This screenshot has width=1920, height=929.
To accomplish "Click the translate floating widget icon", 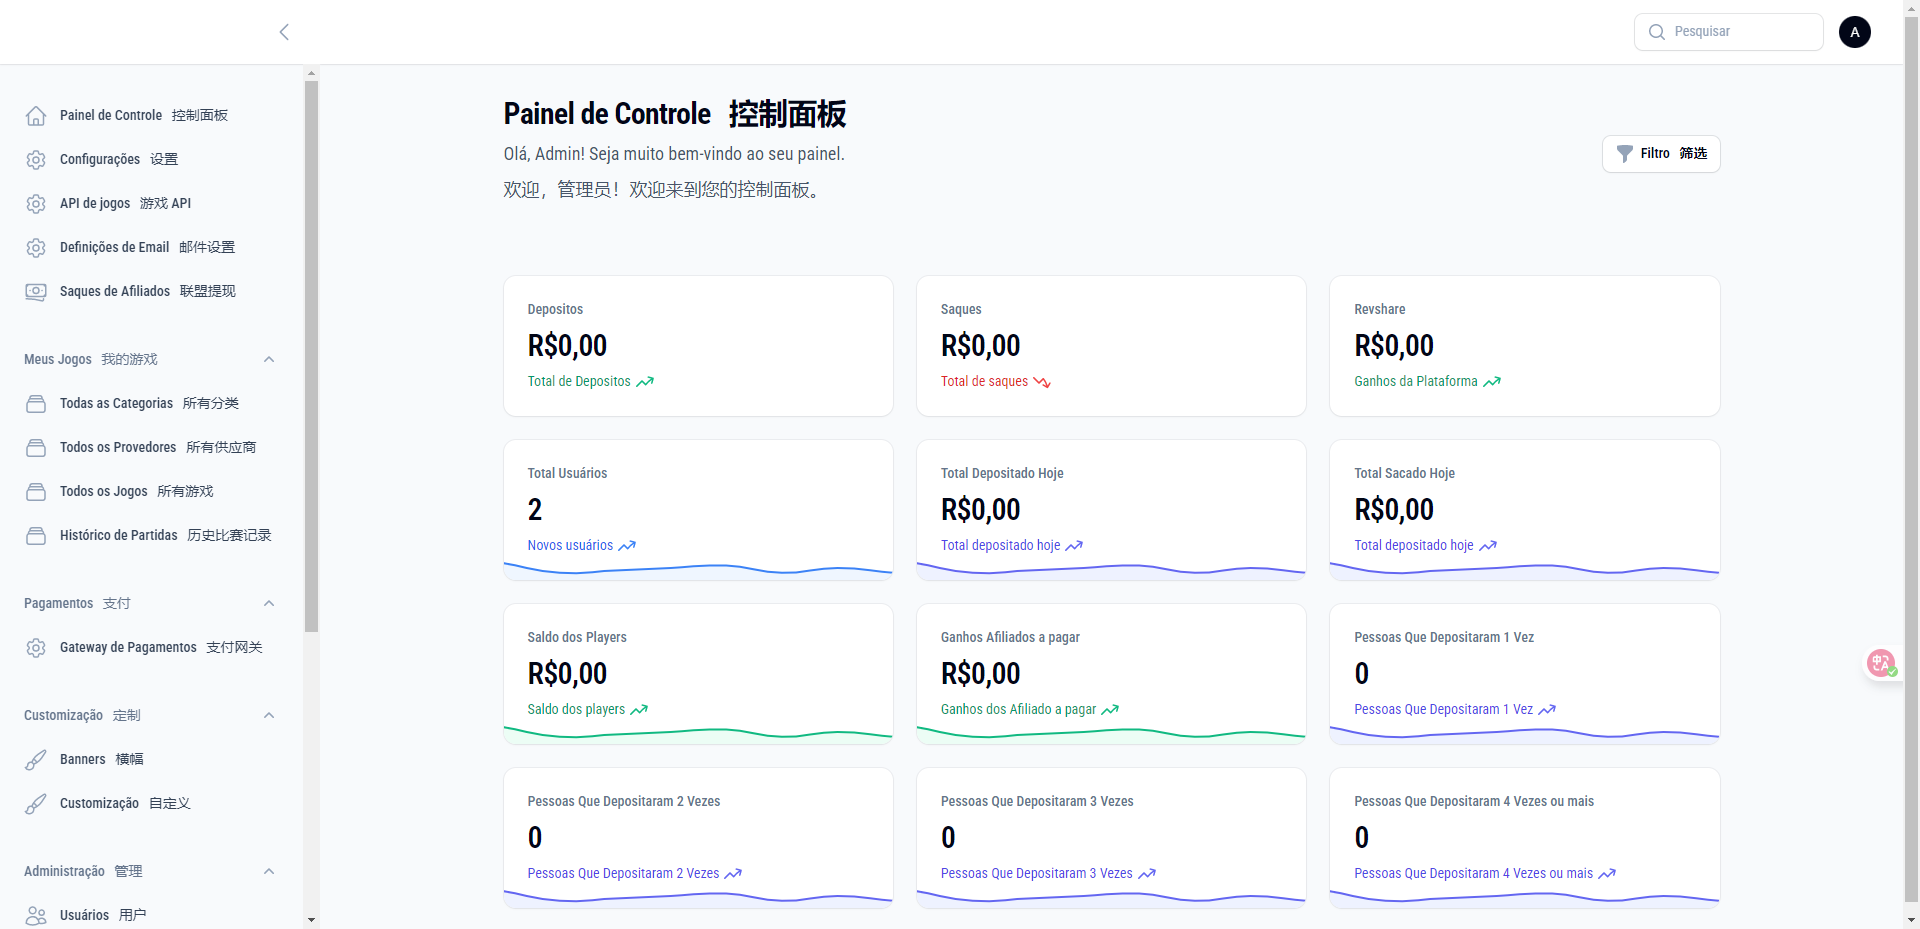I will coord(1881,663).
